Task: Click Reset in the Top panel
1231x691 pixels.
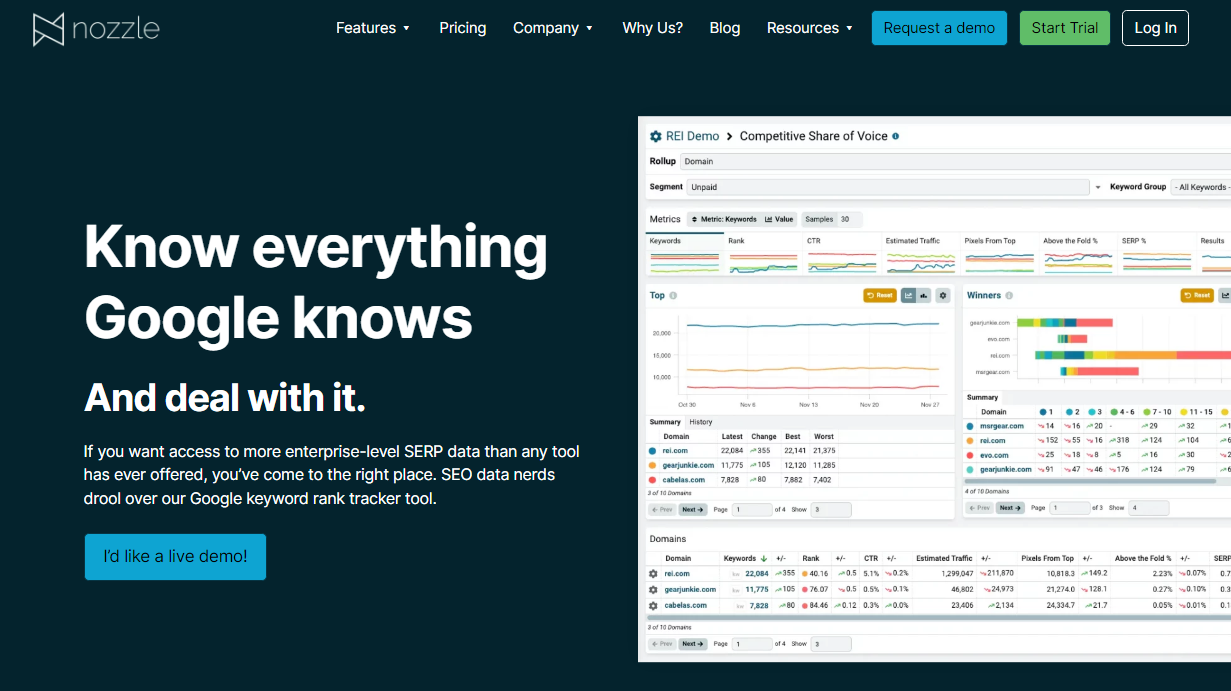Action: [880, 295]
